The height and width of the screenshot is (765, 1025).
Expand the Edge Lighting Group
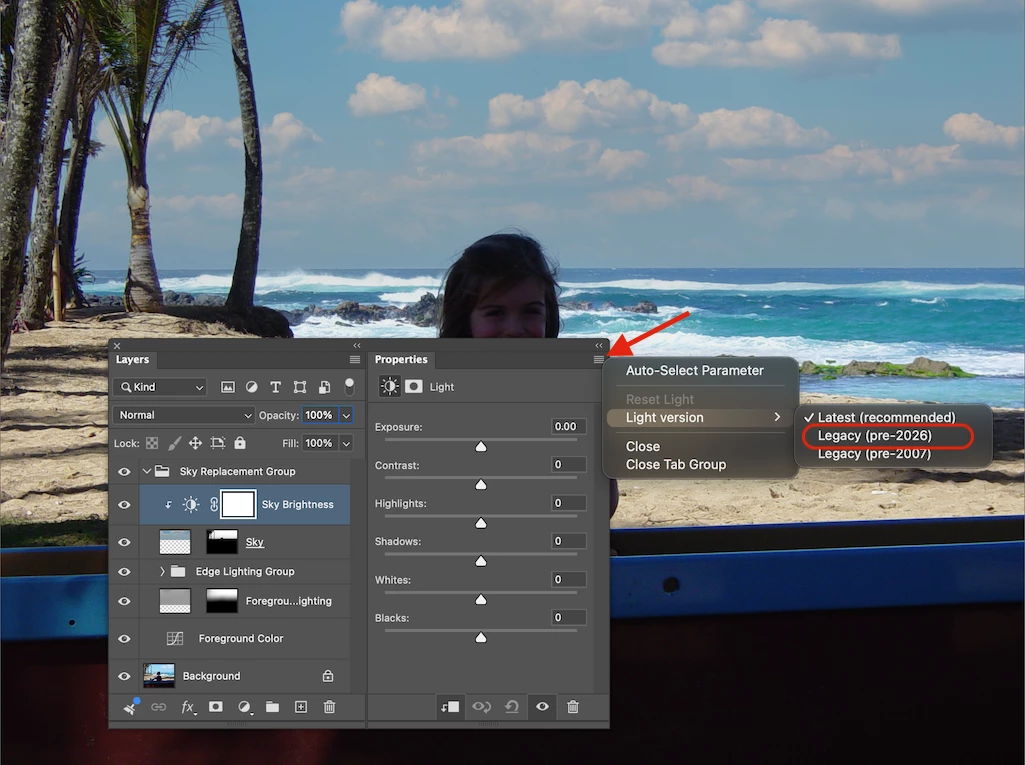[x=162, y=571]
